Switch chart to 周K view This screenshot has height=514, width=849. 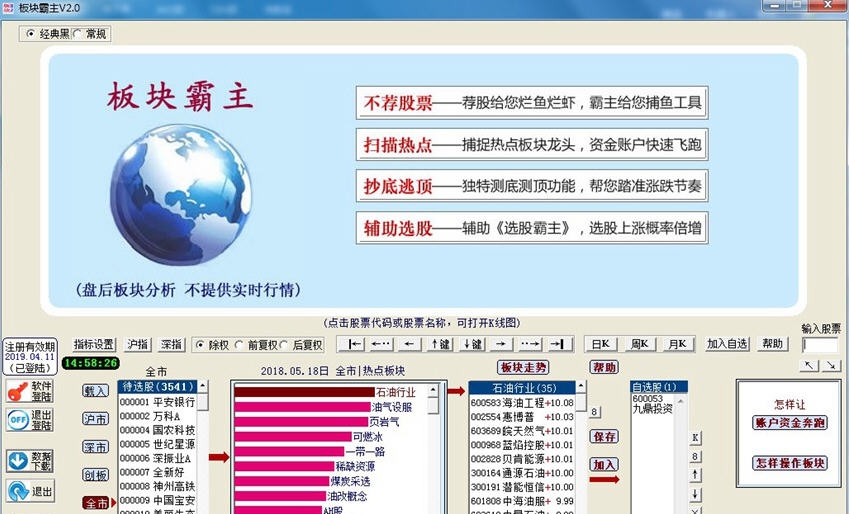tap(639, 344)
